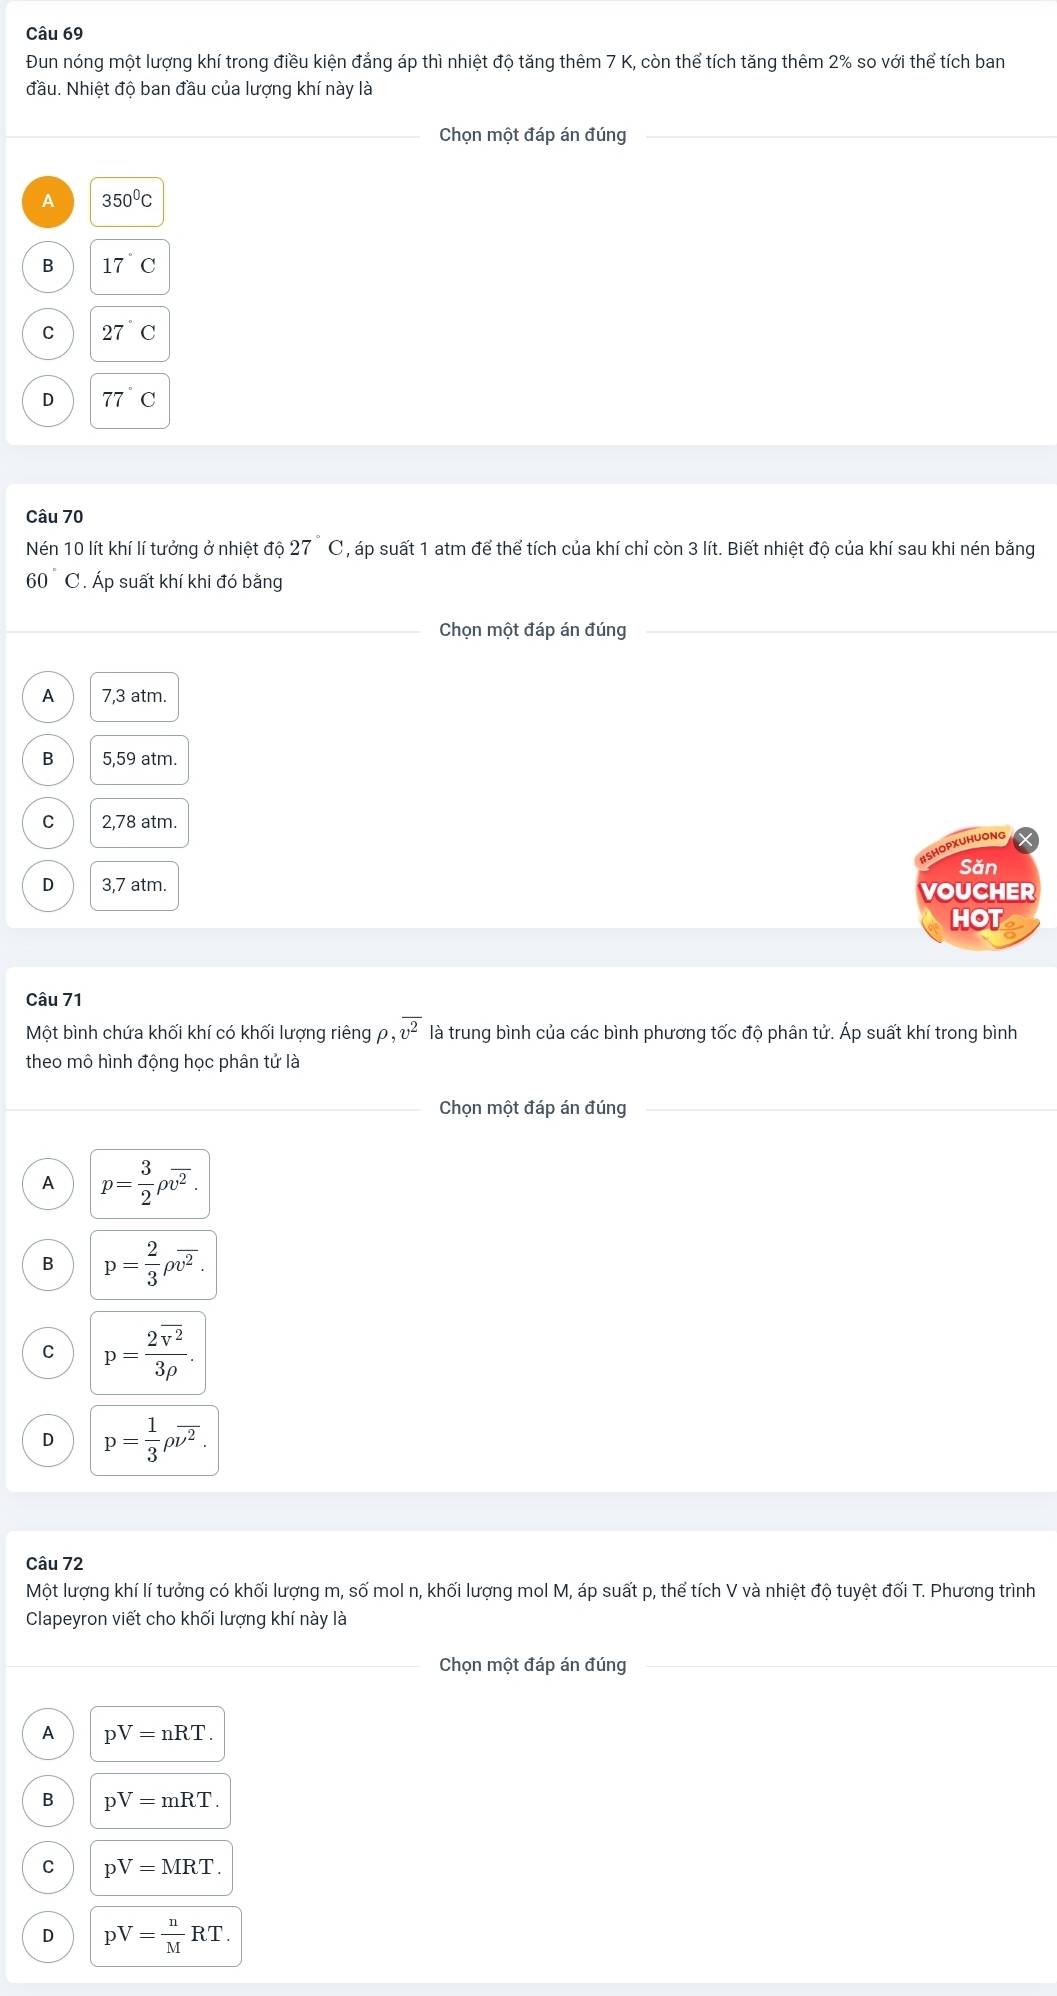Choose answer A pV = nRT
The width and height of the screenshot is (1057, 1996).
click(48, 1733)
